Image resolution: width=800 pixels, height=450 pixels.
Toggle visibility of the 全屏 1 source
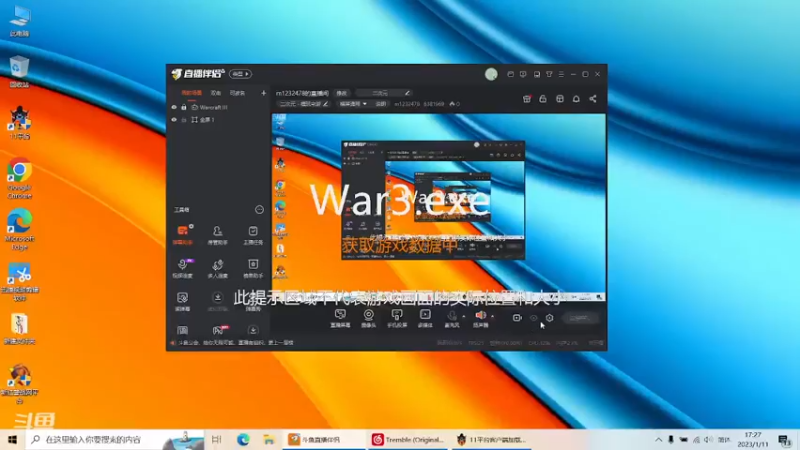pyautogui.click(x=174, y=120)
